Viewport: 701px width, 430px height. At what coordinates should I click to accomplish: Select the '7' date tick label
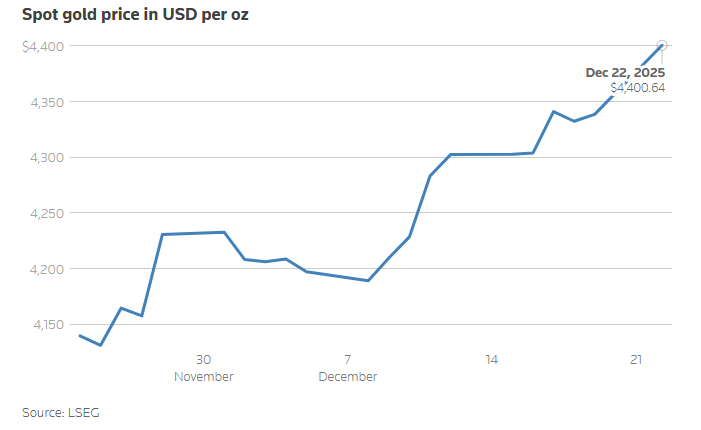[348, 360]
